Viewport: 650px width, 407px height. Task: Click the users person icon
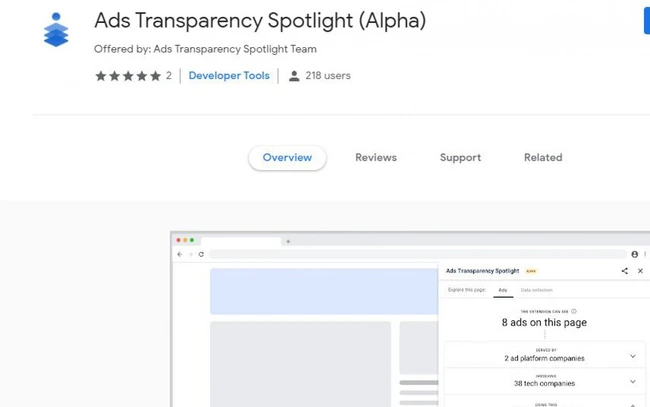[294, 76]
